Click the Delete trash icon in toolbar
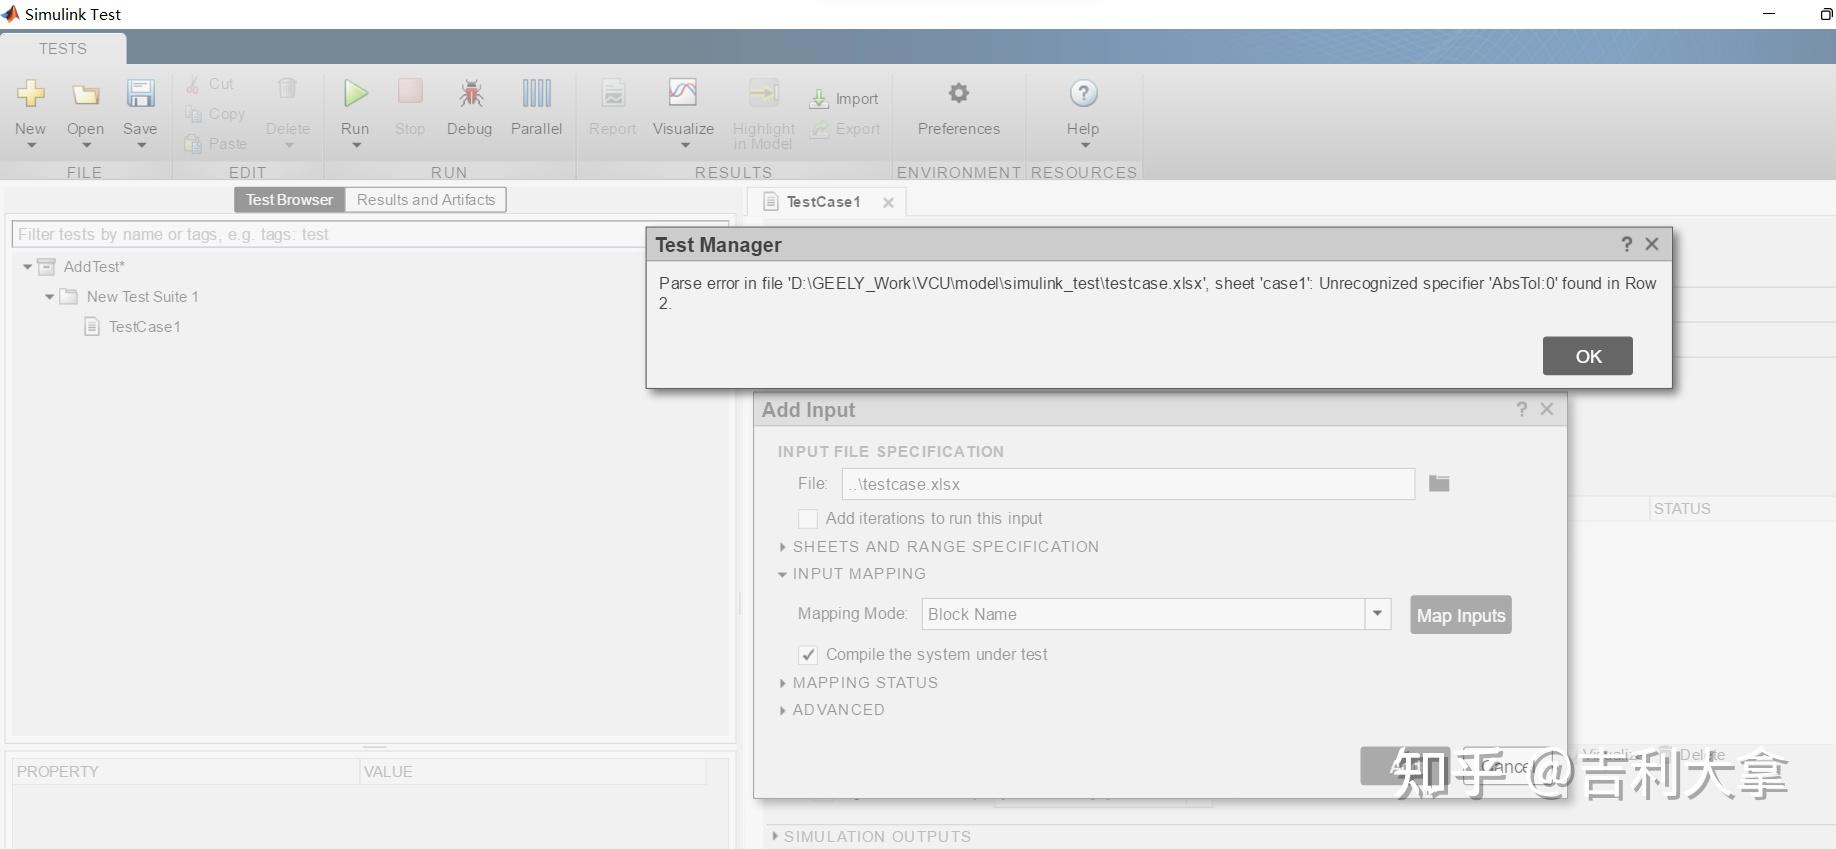This screenshot has width=1836, height=849. (288, 90)
